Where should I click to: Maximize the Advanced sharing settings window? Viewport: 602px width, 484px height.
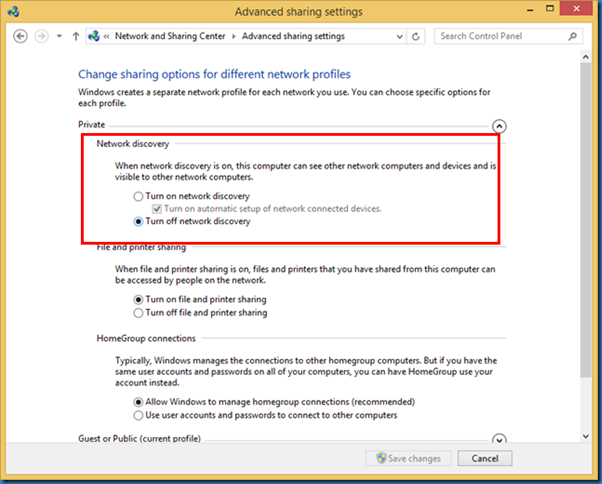point(550,9)
